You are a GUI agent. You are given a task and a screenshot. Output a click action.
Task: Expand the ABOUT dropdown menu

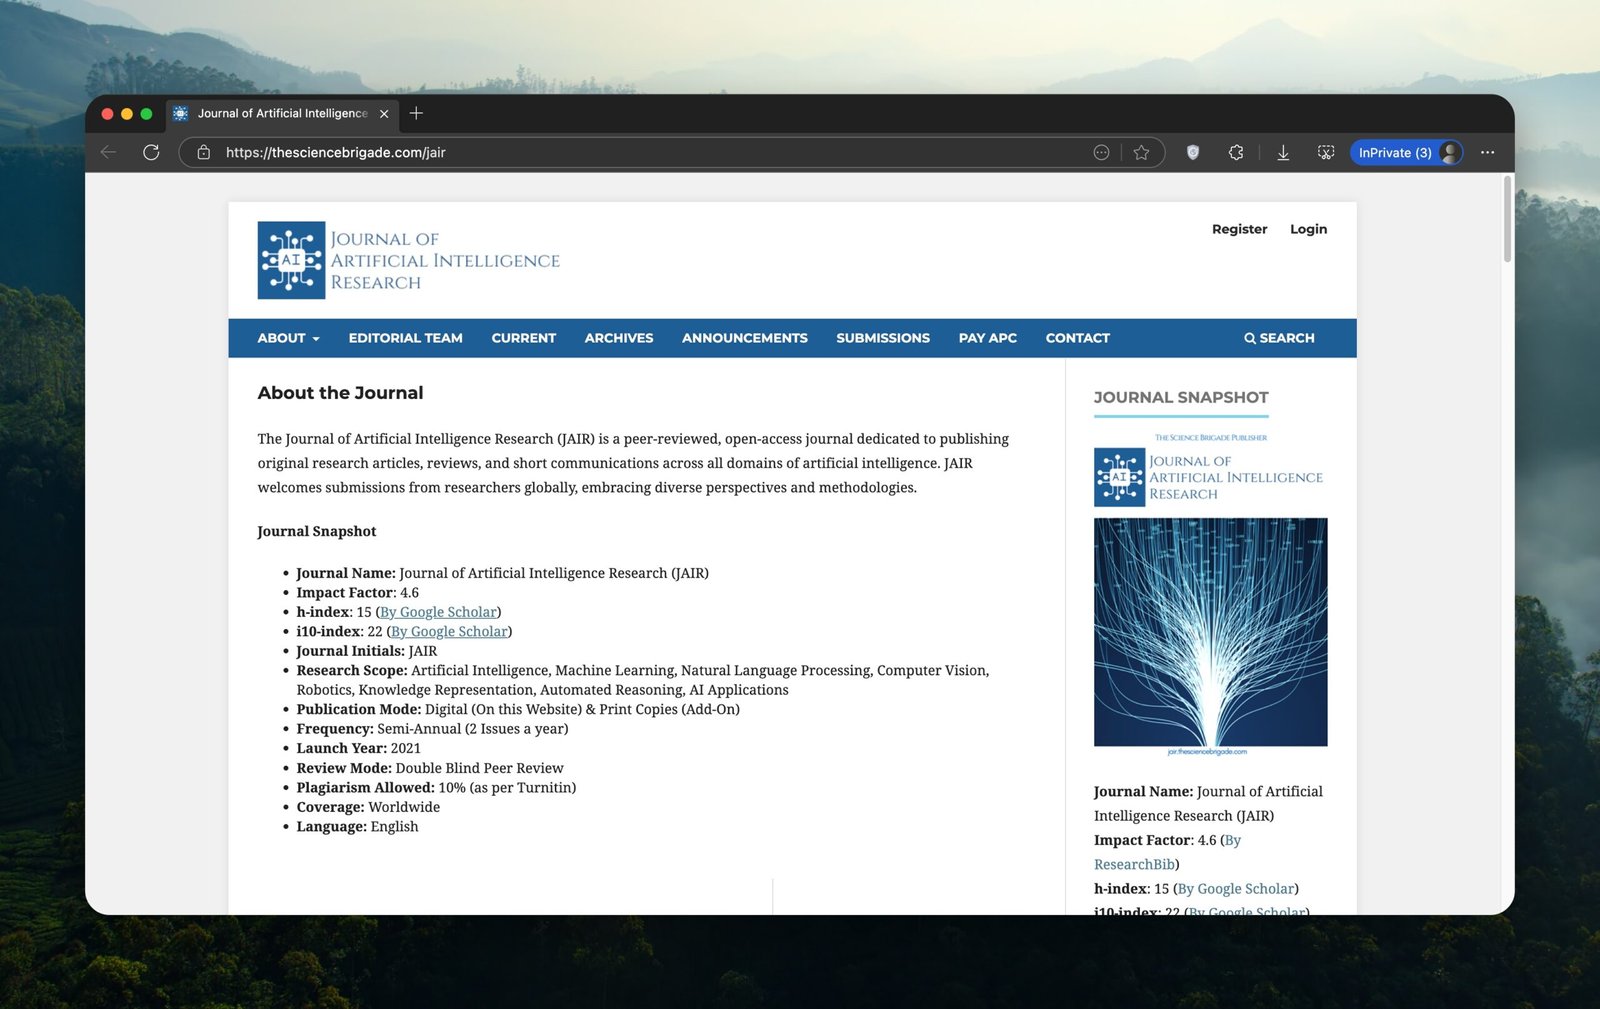pyautogui.click(x=288, y=338)
